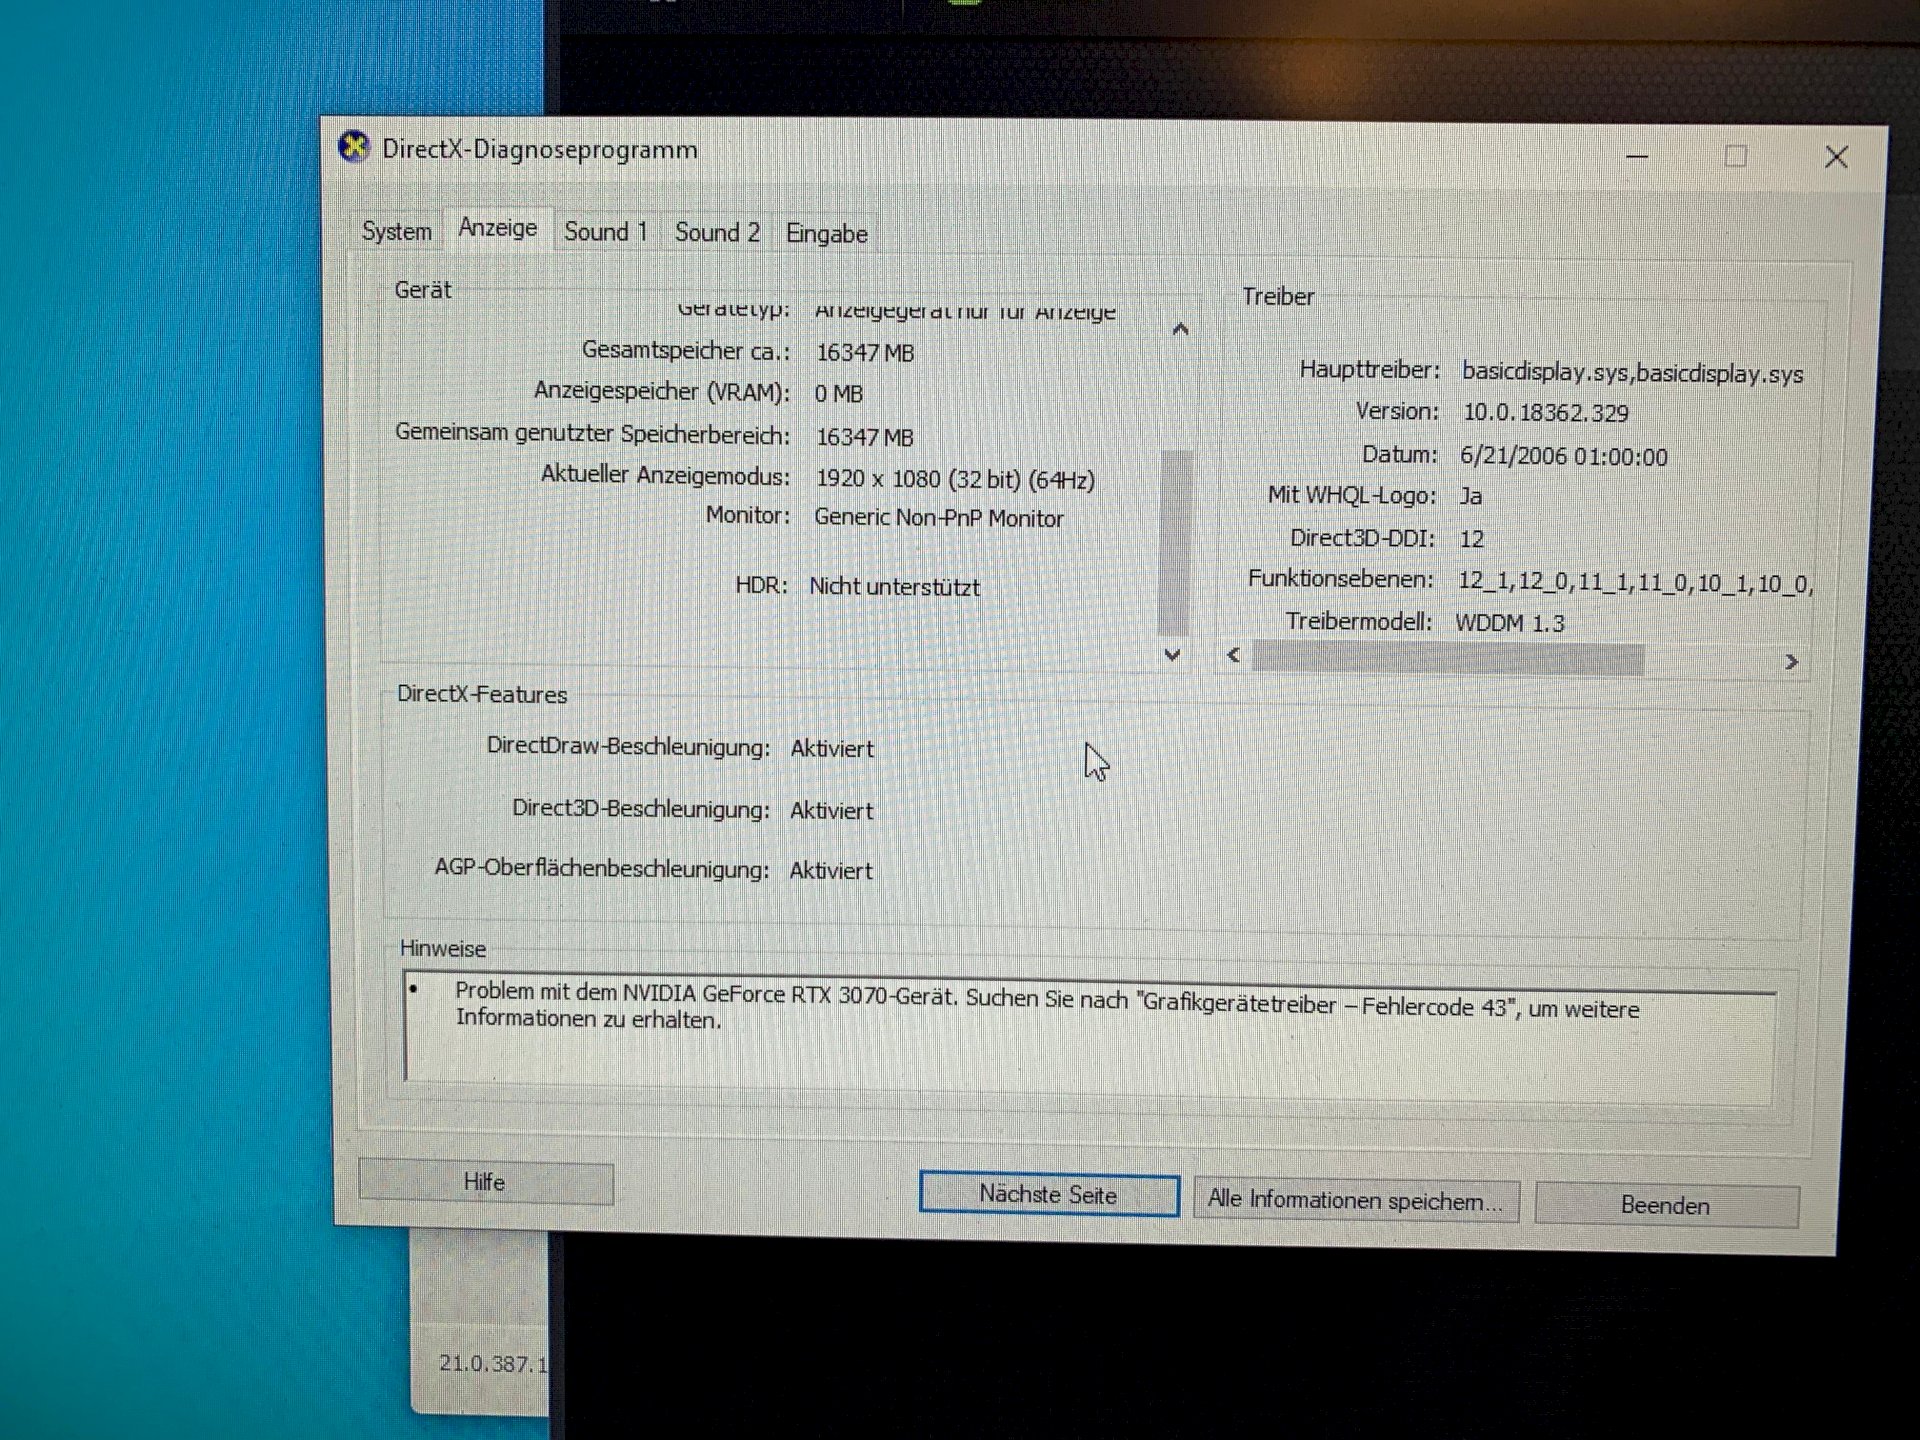Click the Mit WHQL-Logo value Ja
This screenshot has width=1920, height=1440.
1471,496
